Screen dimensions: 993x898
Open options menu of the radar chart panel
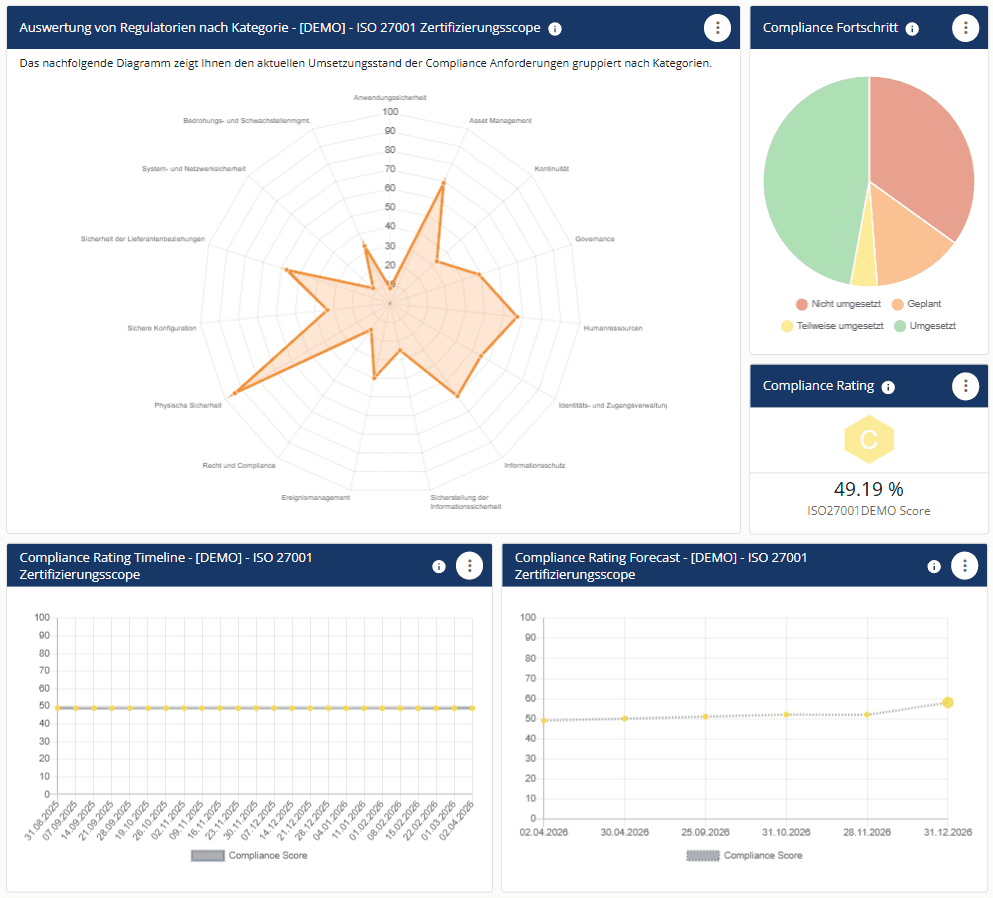(x=717, y=28)
